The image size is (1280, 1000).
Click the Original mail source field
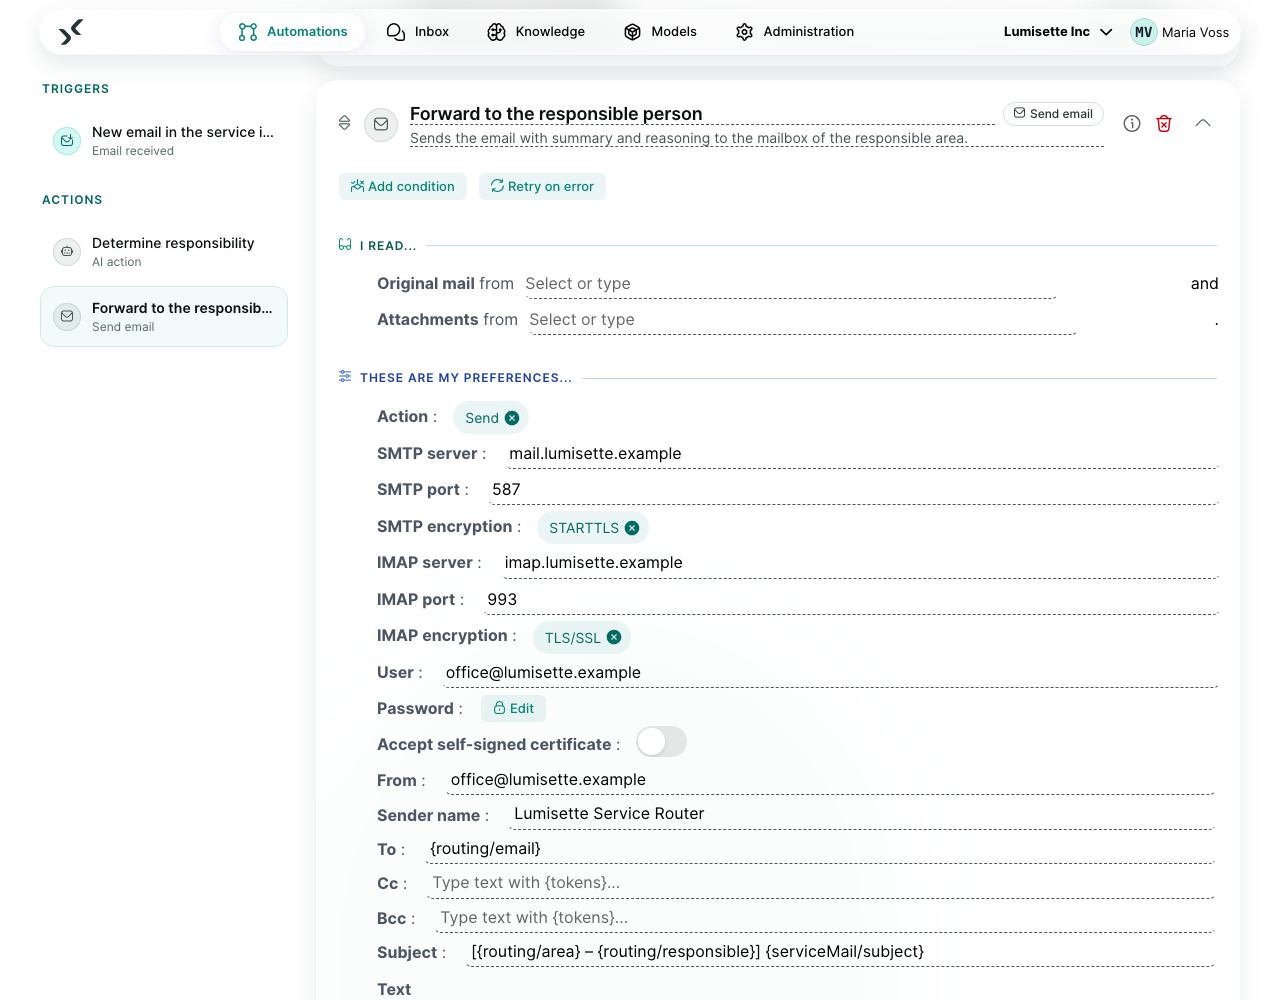pyautogui.click(x=789, y=284)
